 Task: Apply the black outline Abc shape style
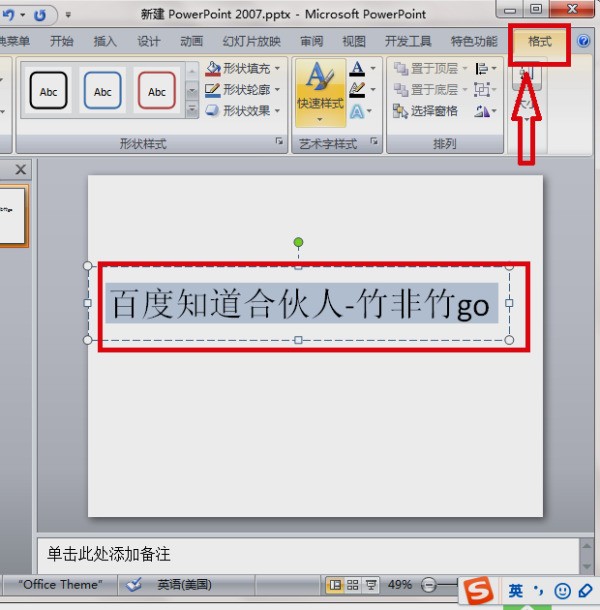(48, 90)
